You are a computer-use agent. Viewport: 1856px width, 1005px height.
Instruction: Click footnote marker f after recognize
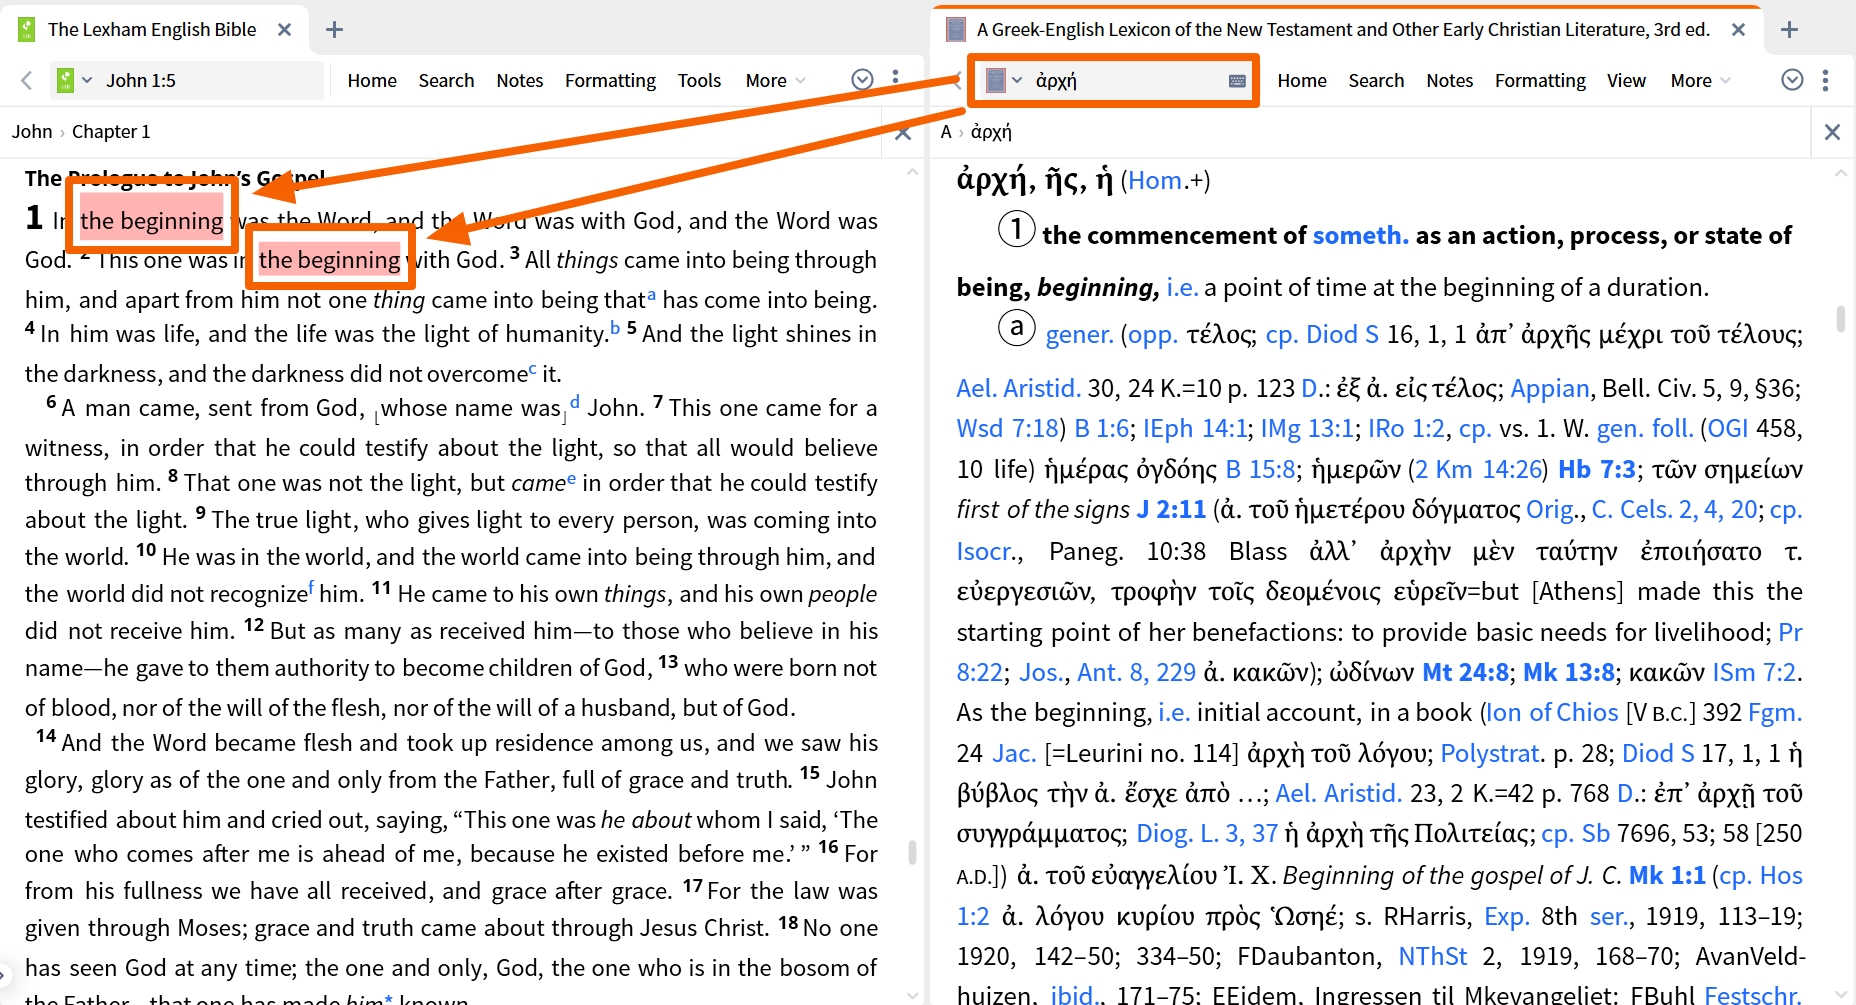[311, 587]
